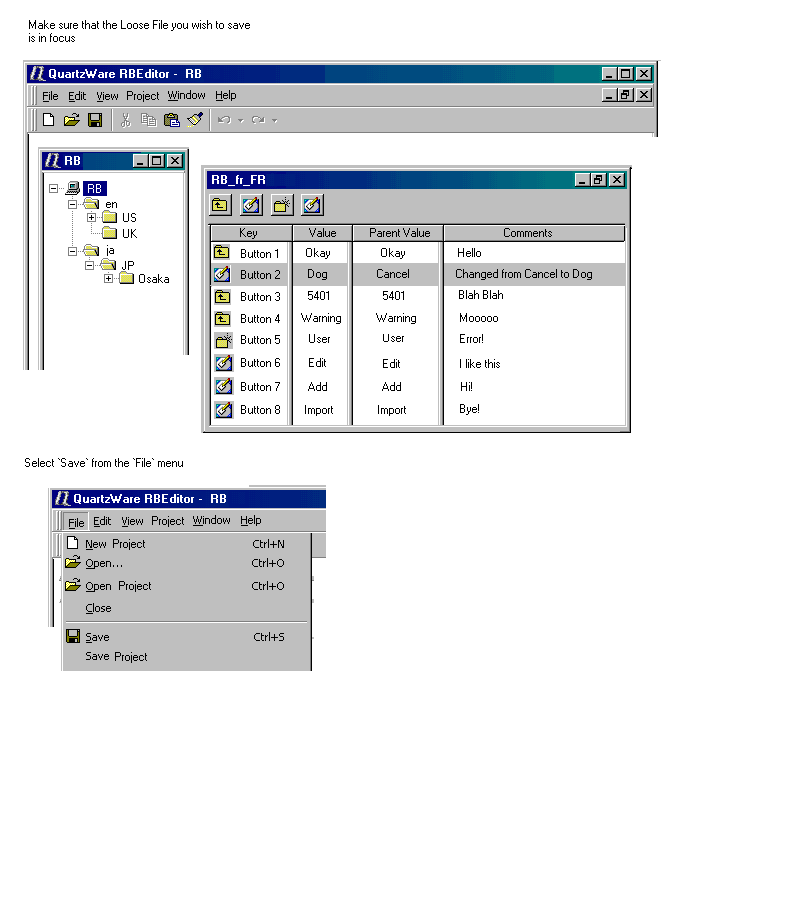
Task: Click the Comments column header
Action: coord(534,233)
